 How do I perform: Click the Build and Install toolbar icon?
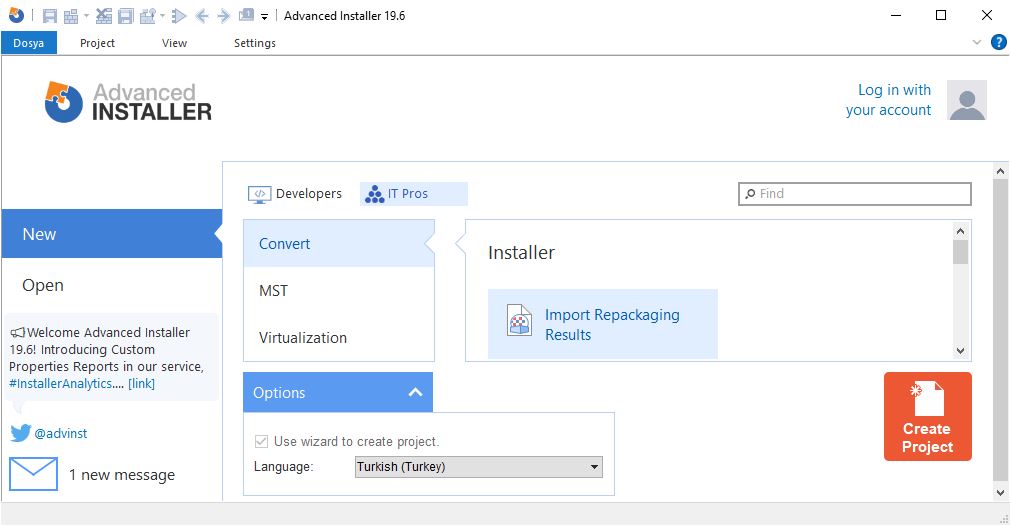point(148,16)
